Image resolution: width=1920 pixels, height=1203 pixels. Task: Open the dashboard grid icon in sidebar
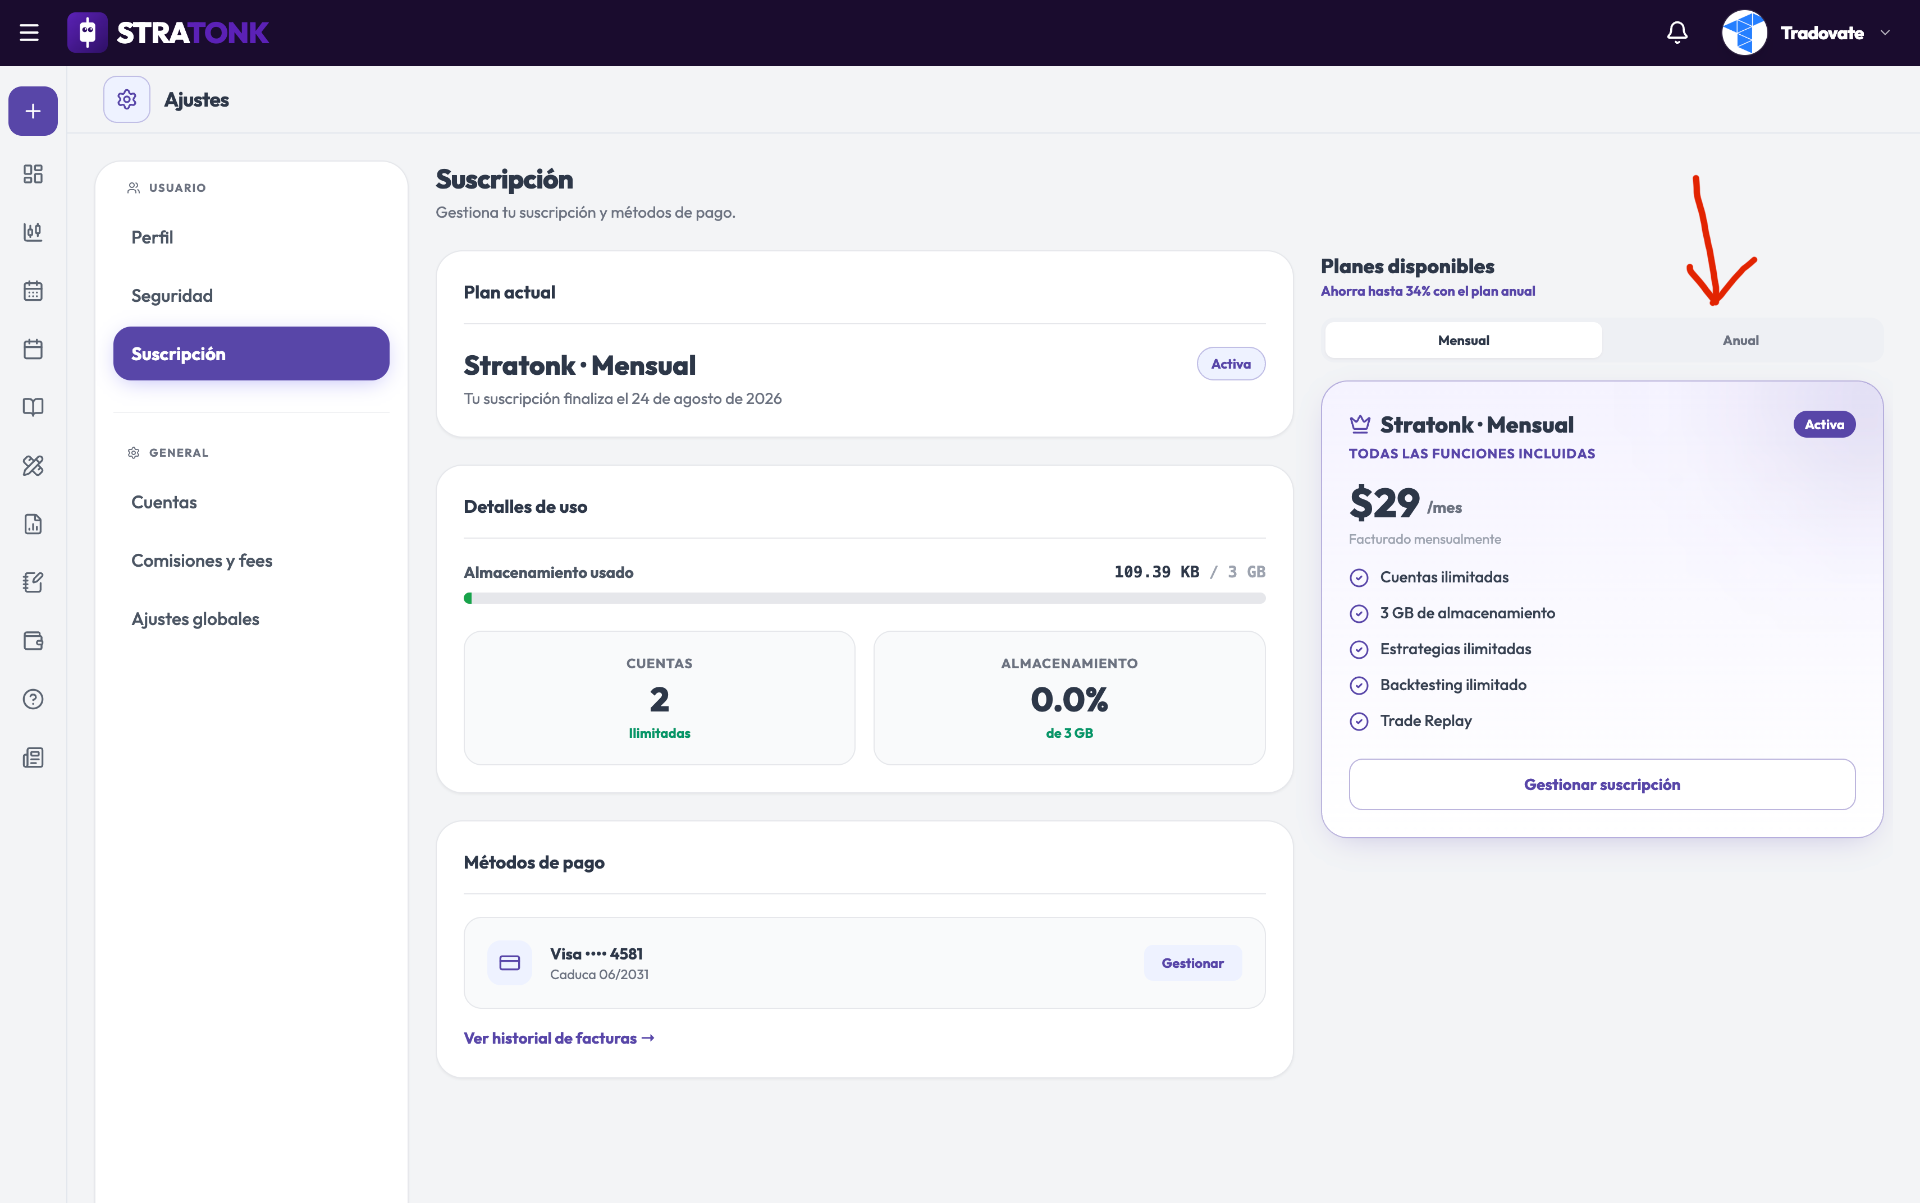(33, 174)
